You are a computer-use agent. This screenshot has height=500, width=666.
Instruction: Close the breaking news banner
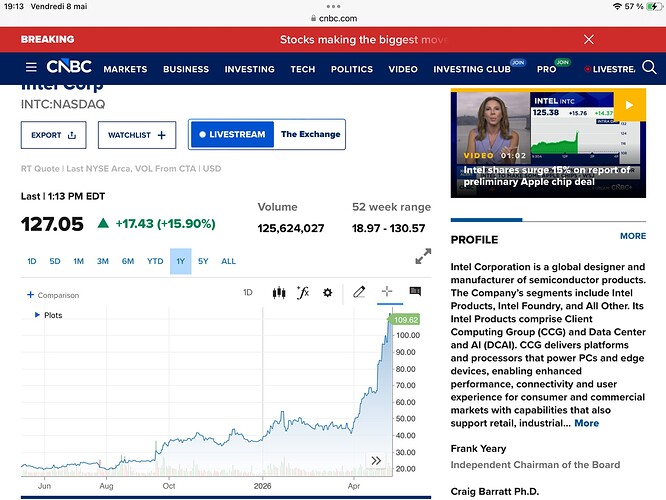589,40
